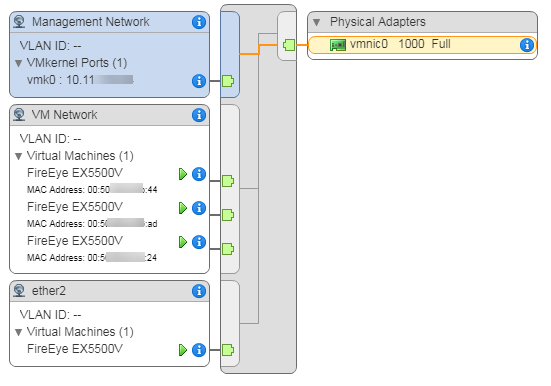This screenshot has width=551, height=386.
Task: Show info for vmk0 VMkernel port
Action: pos(199,81)
